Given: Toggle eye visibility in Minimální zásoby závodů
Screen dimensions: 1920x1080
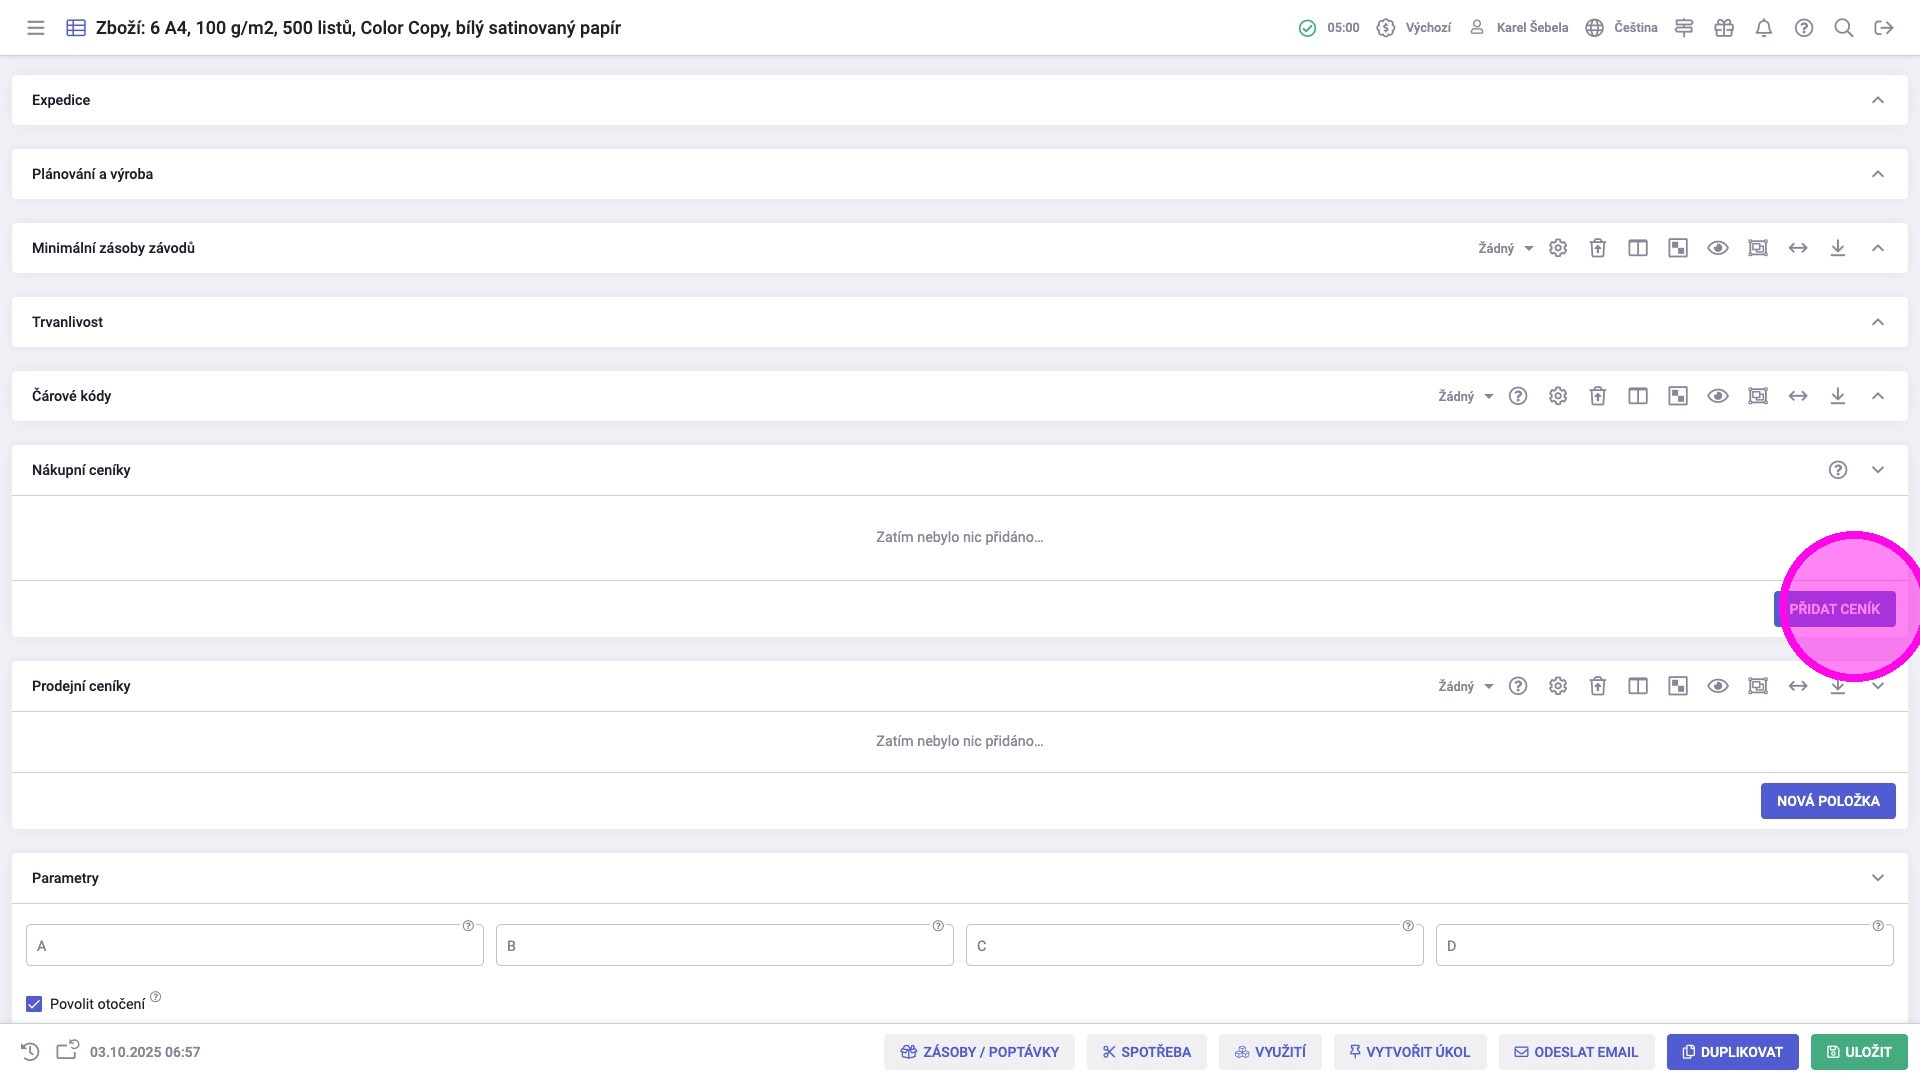Looking at the screenshot, I should pyautogui.click(x=1718, y=248).
